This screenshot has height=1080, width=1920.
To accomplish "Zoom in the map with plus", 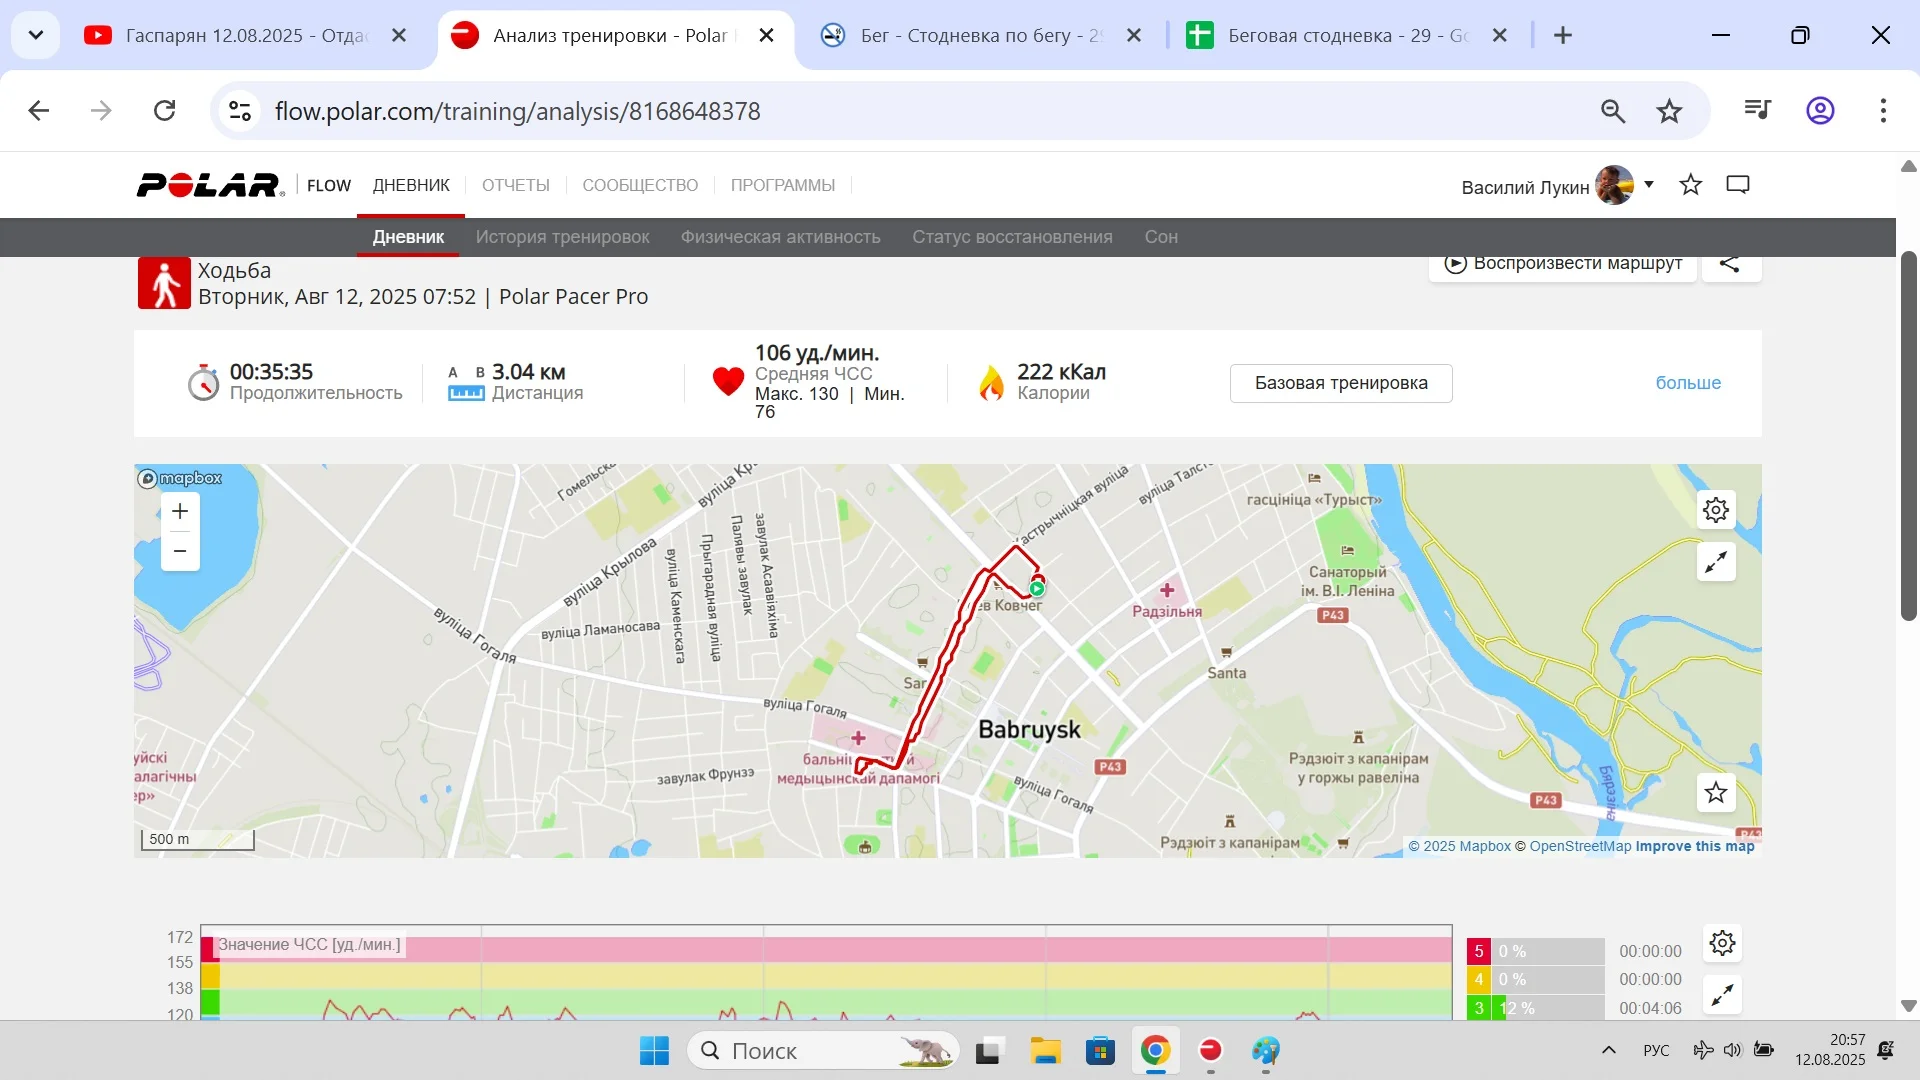I will click(180, 512).
